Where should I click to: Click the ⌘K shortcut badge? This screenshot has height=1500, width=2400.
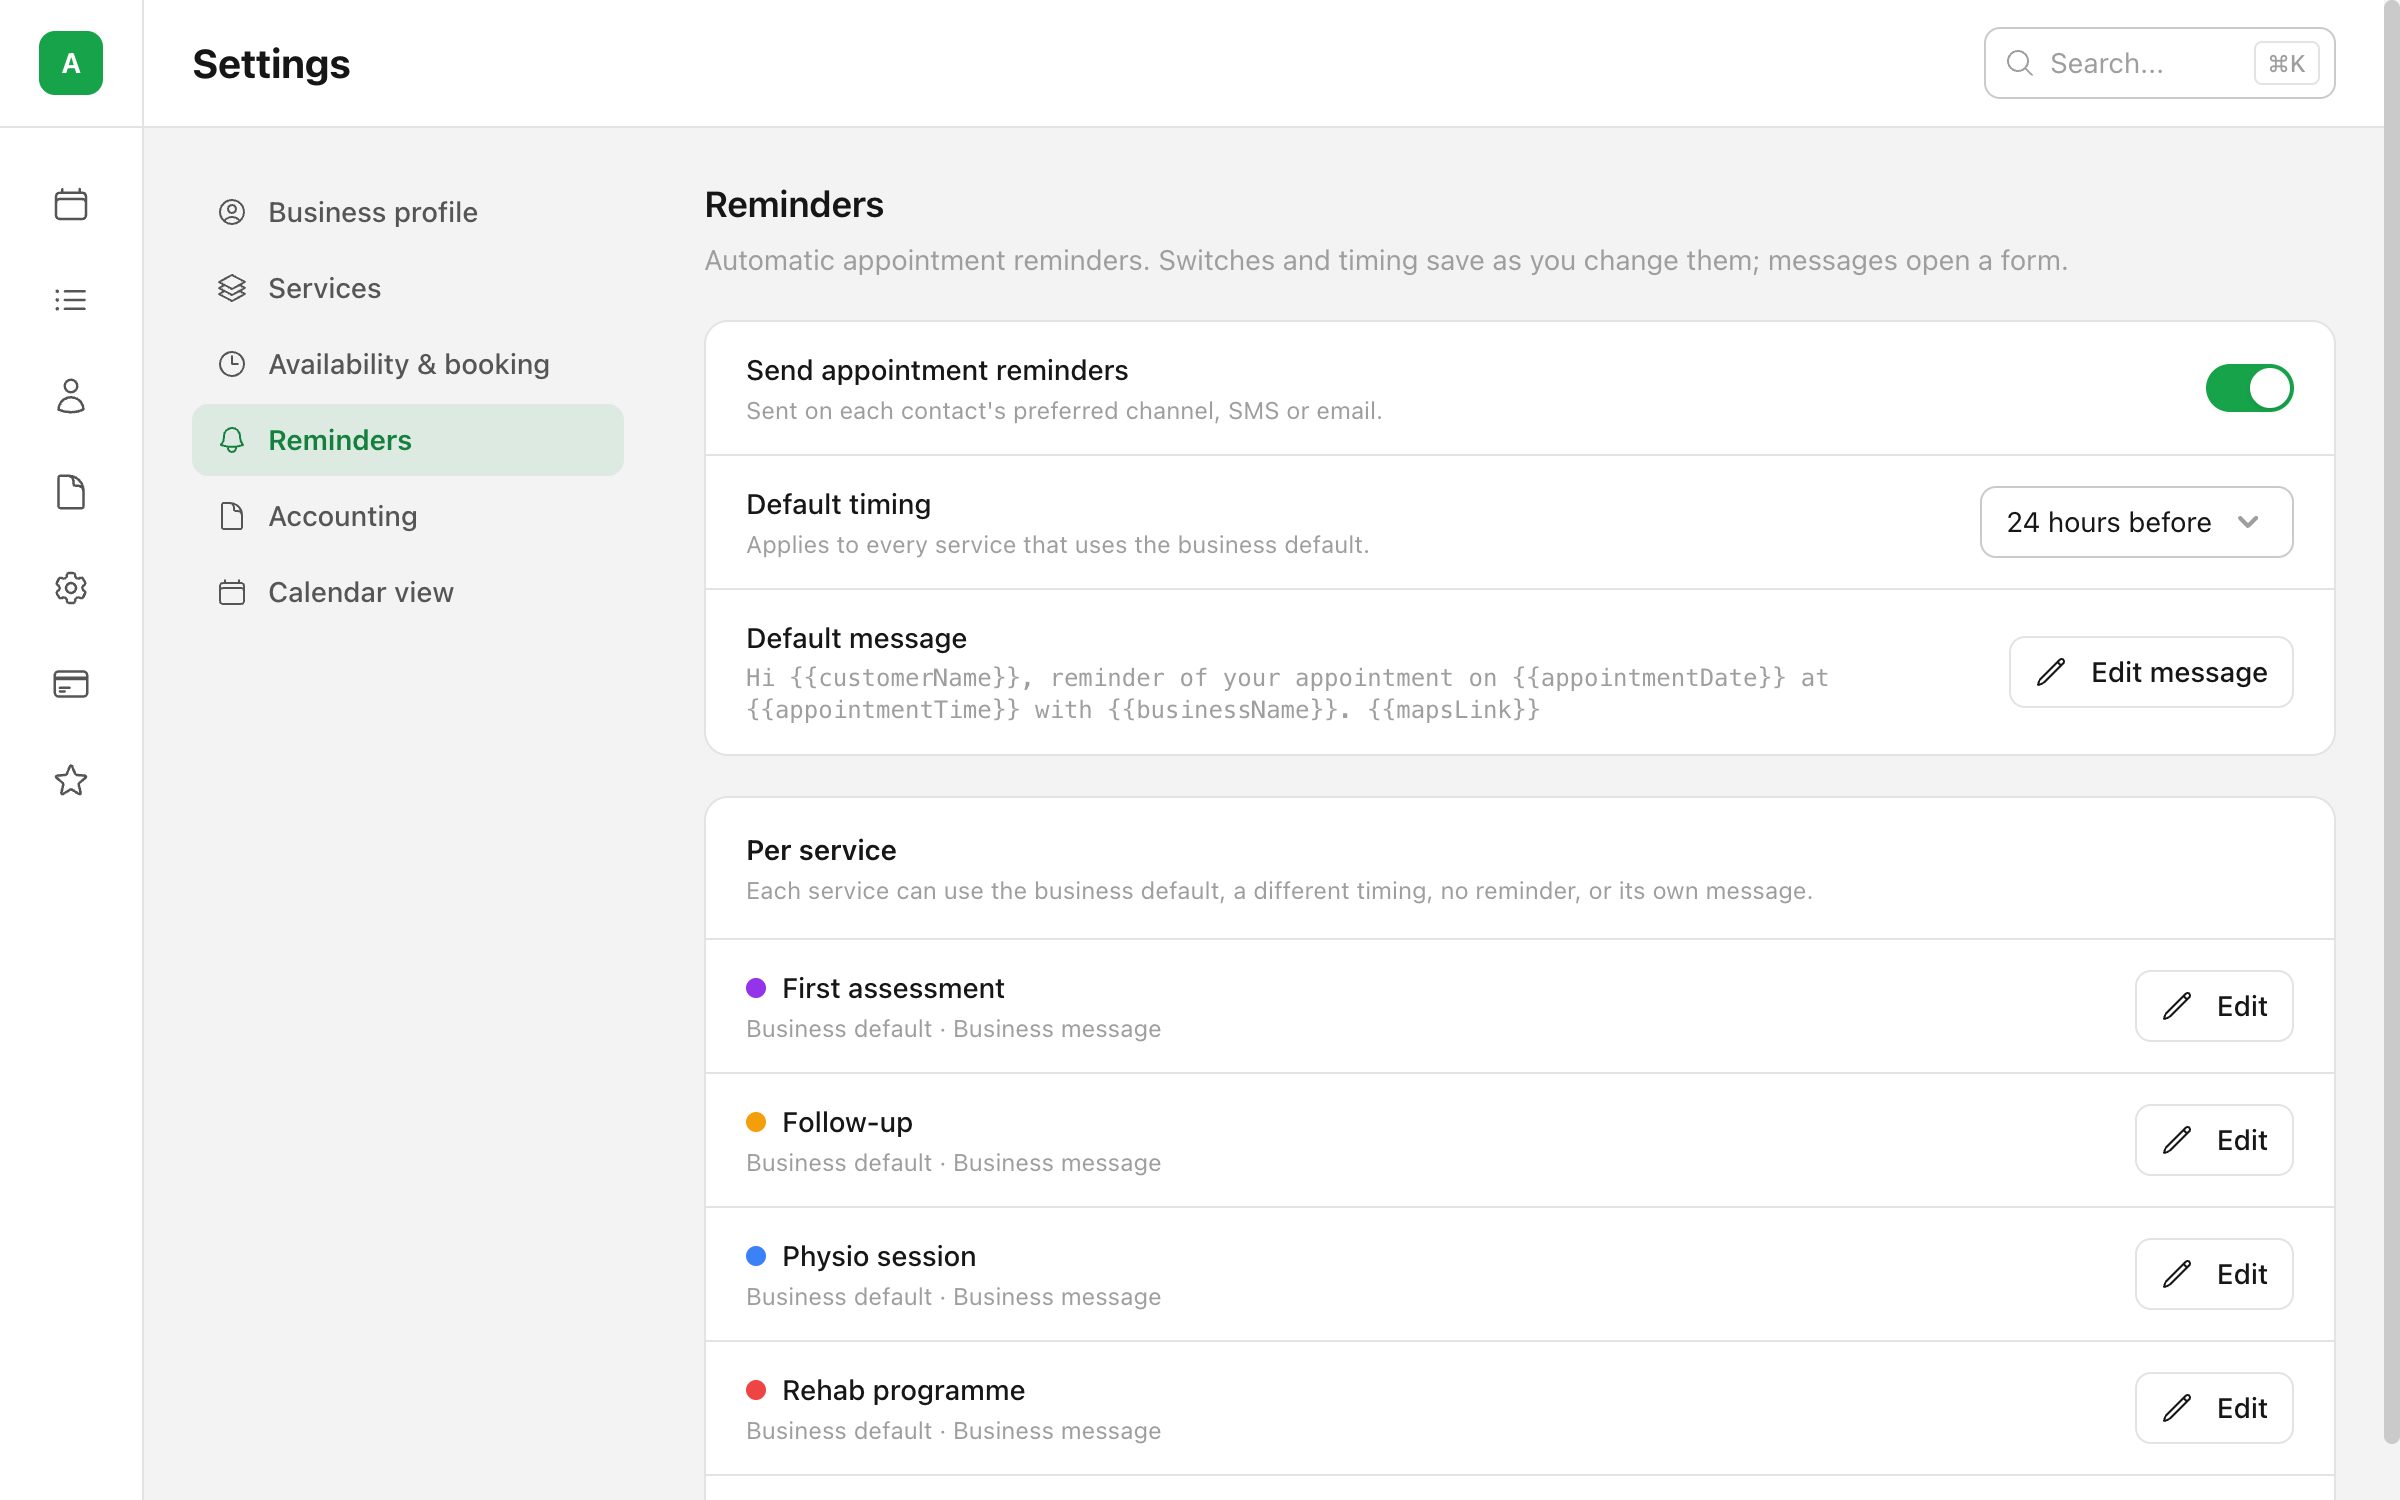2286,63
